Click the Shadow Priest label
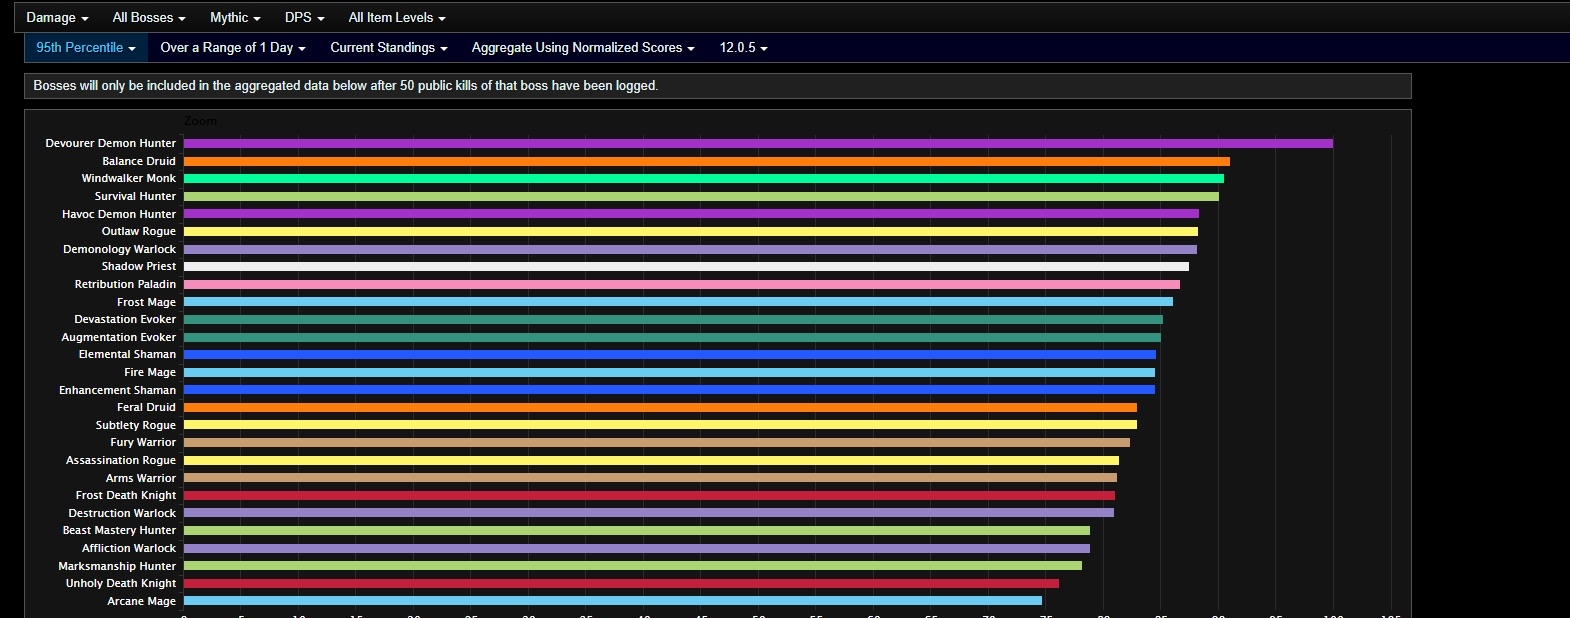 coord(139,266)
